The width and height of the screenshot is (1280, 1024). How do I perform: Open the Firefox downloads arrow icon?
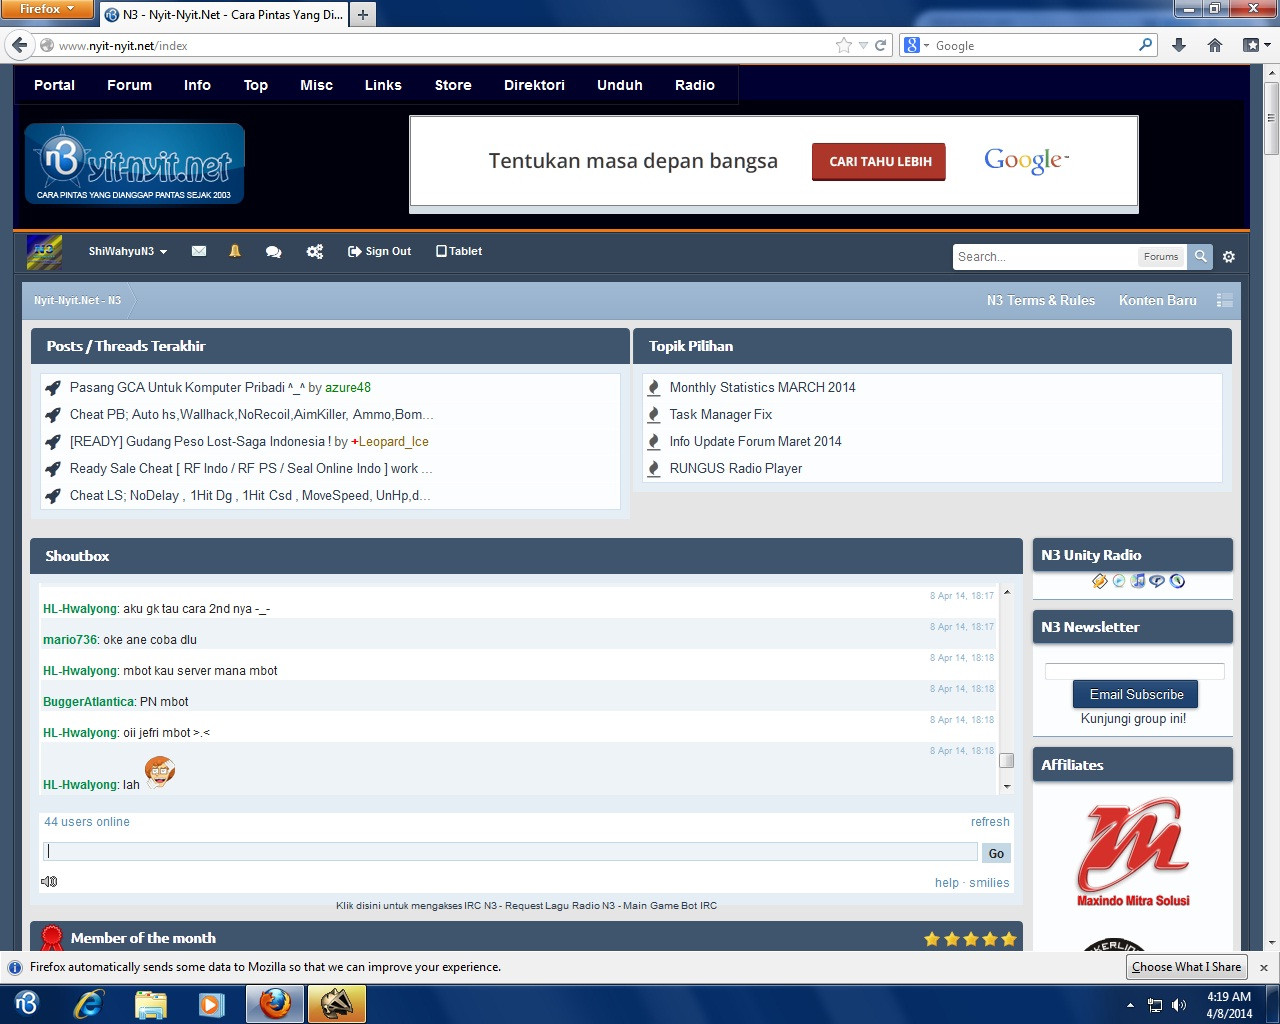click(1179, 45)
